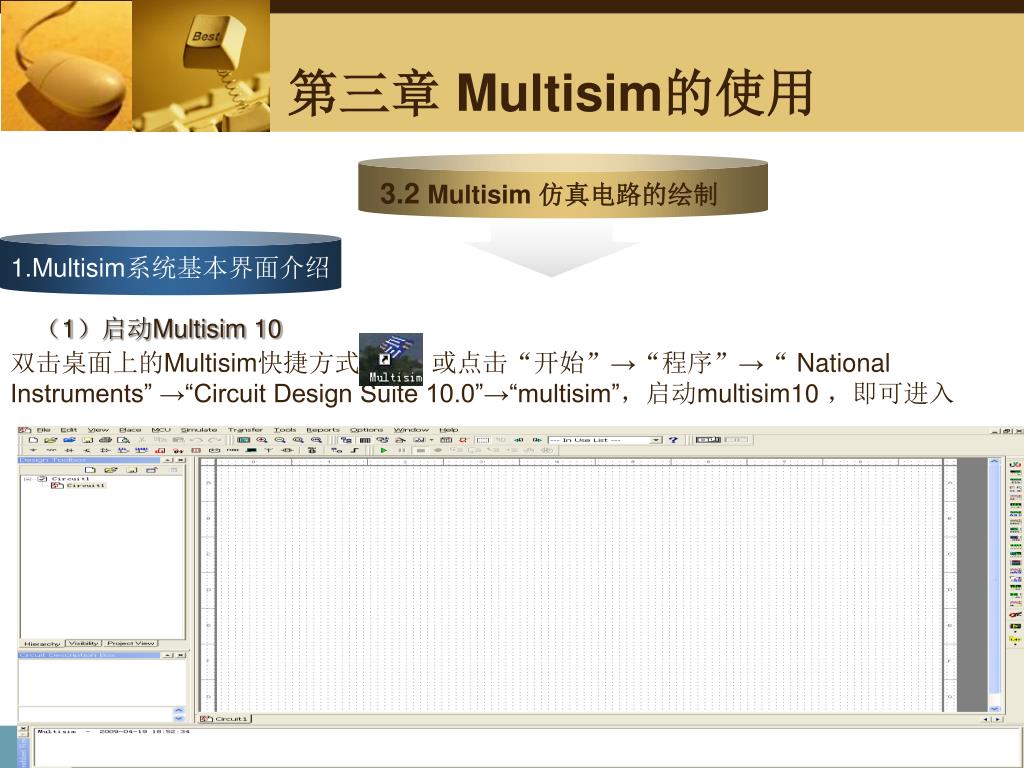Click the Place Source component icon

pyautogui.click(x=33, y=450)
